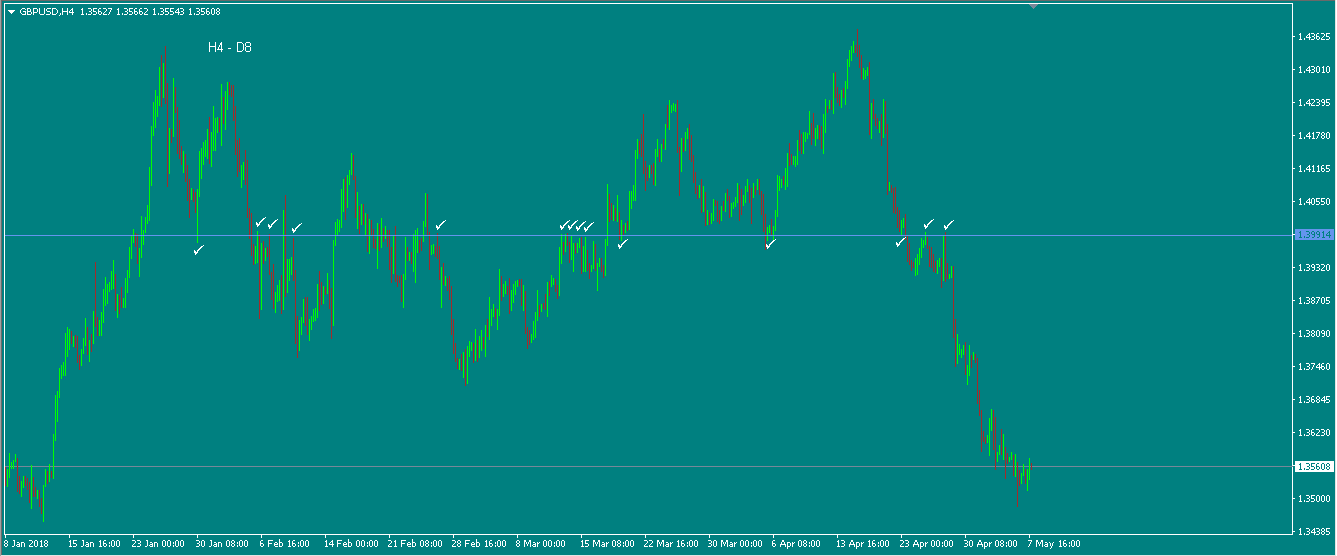Click the 1.43010 price axis value
Image resolution: width=1337 pixels, height=556 pixels.
click(1312, 70)
